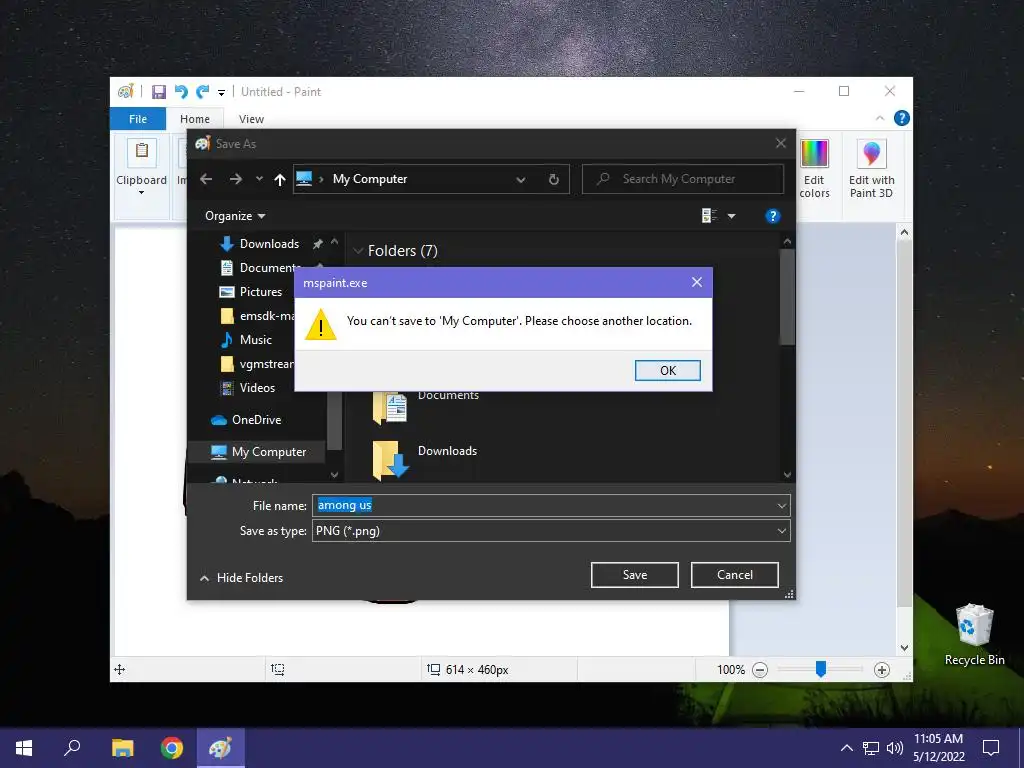Viewport: 1024px width, 768px height.
Task: Open the File tab in Paint
Action: point(138,119)
